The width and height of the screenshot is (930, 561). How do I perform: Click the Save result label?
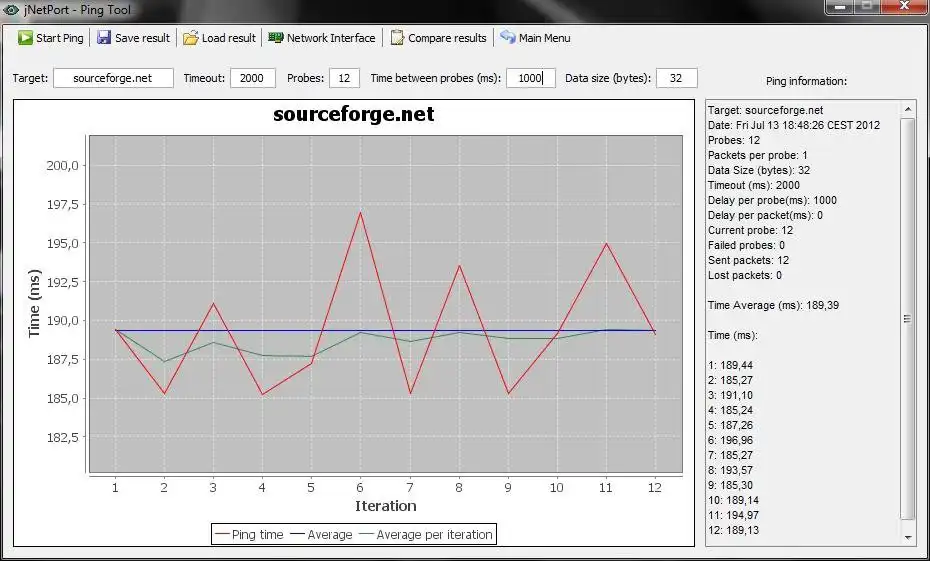(x=142, y=38)
